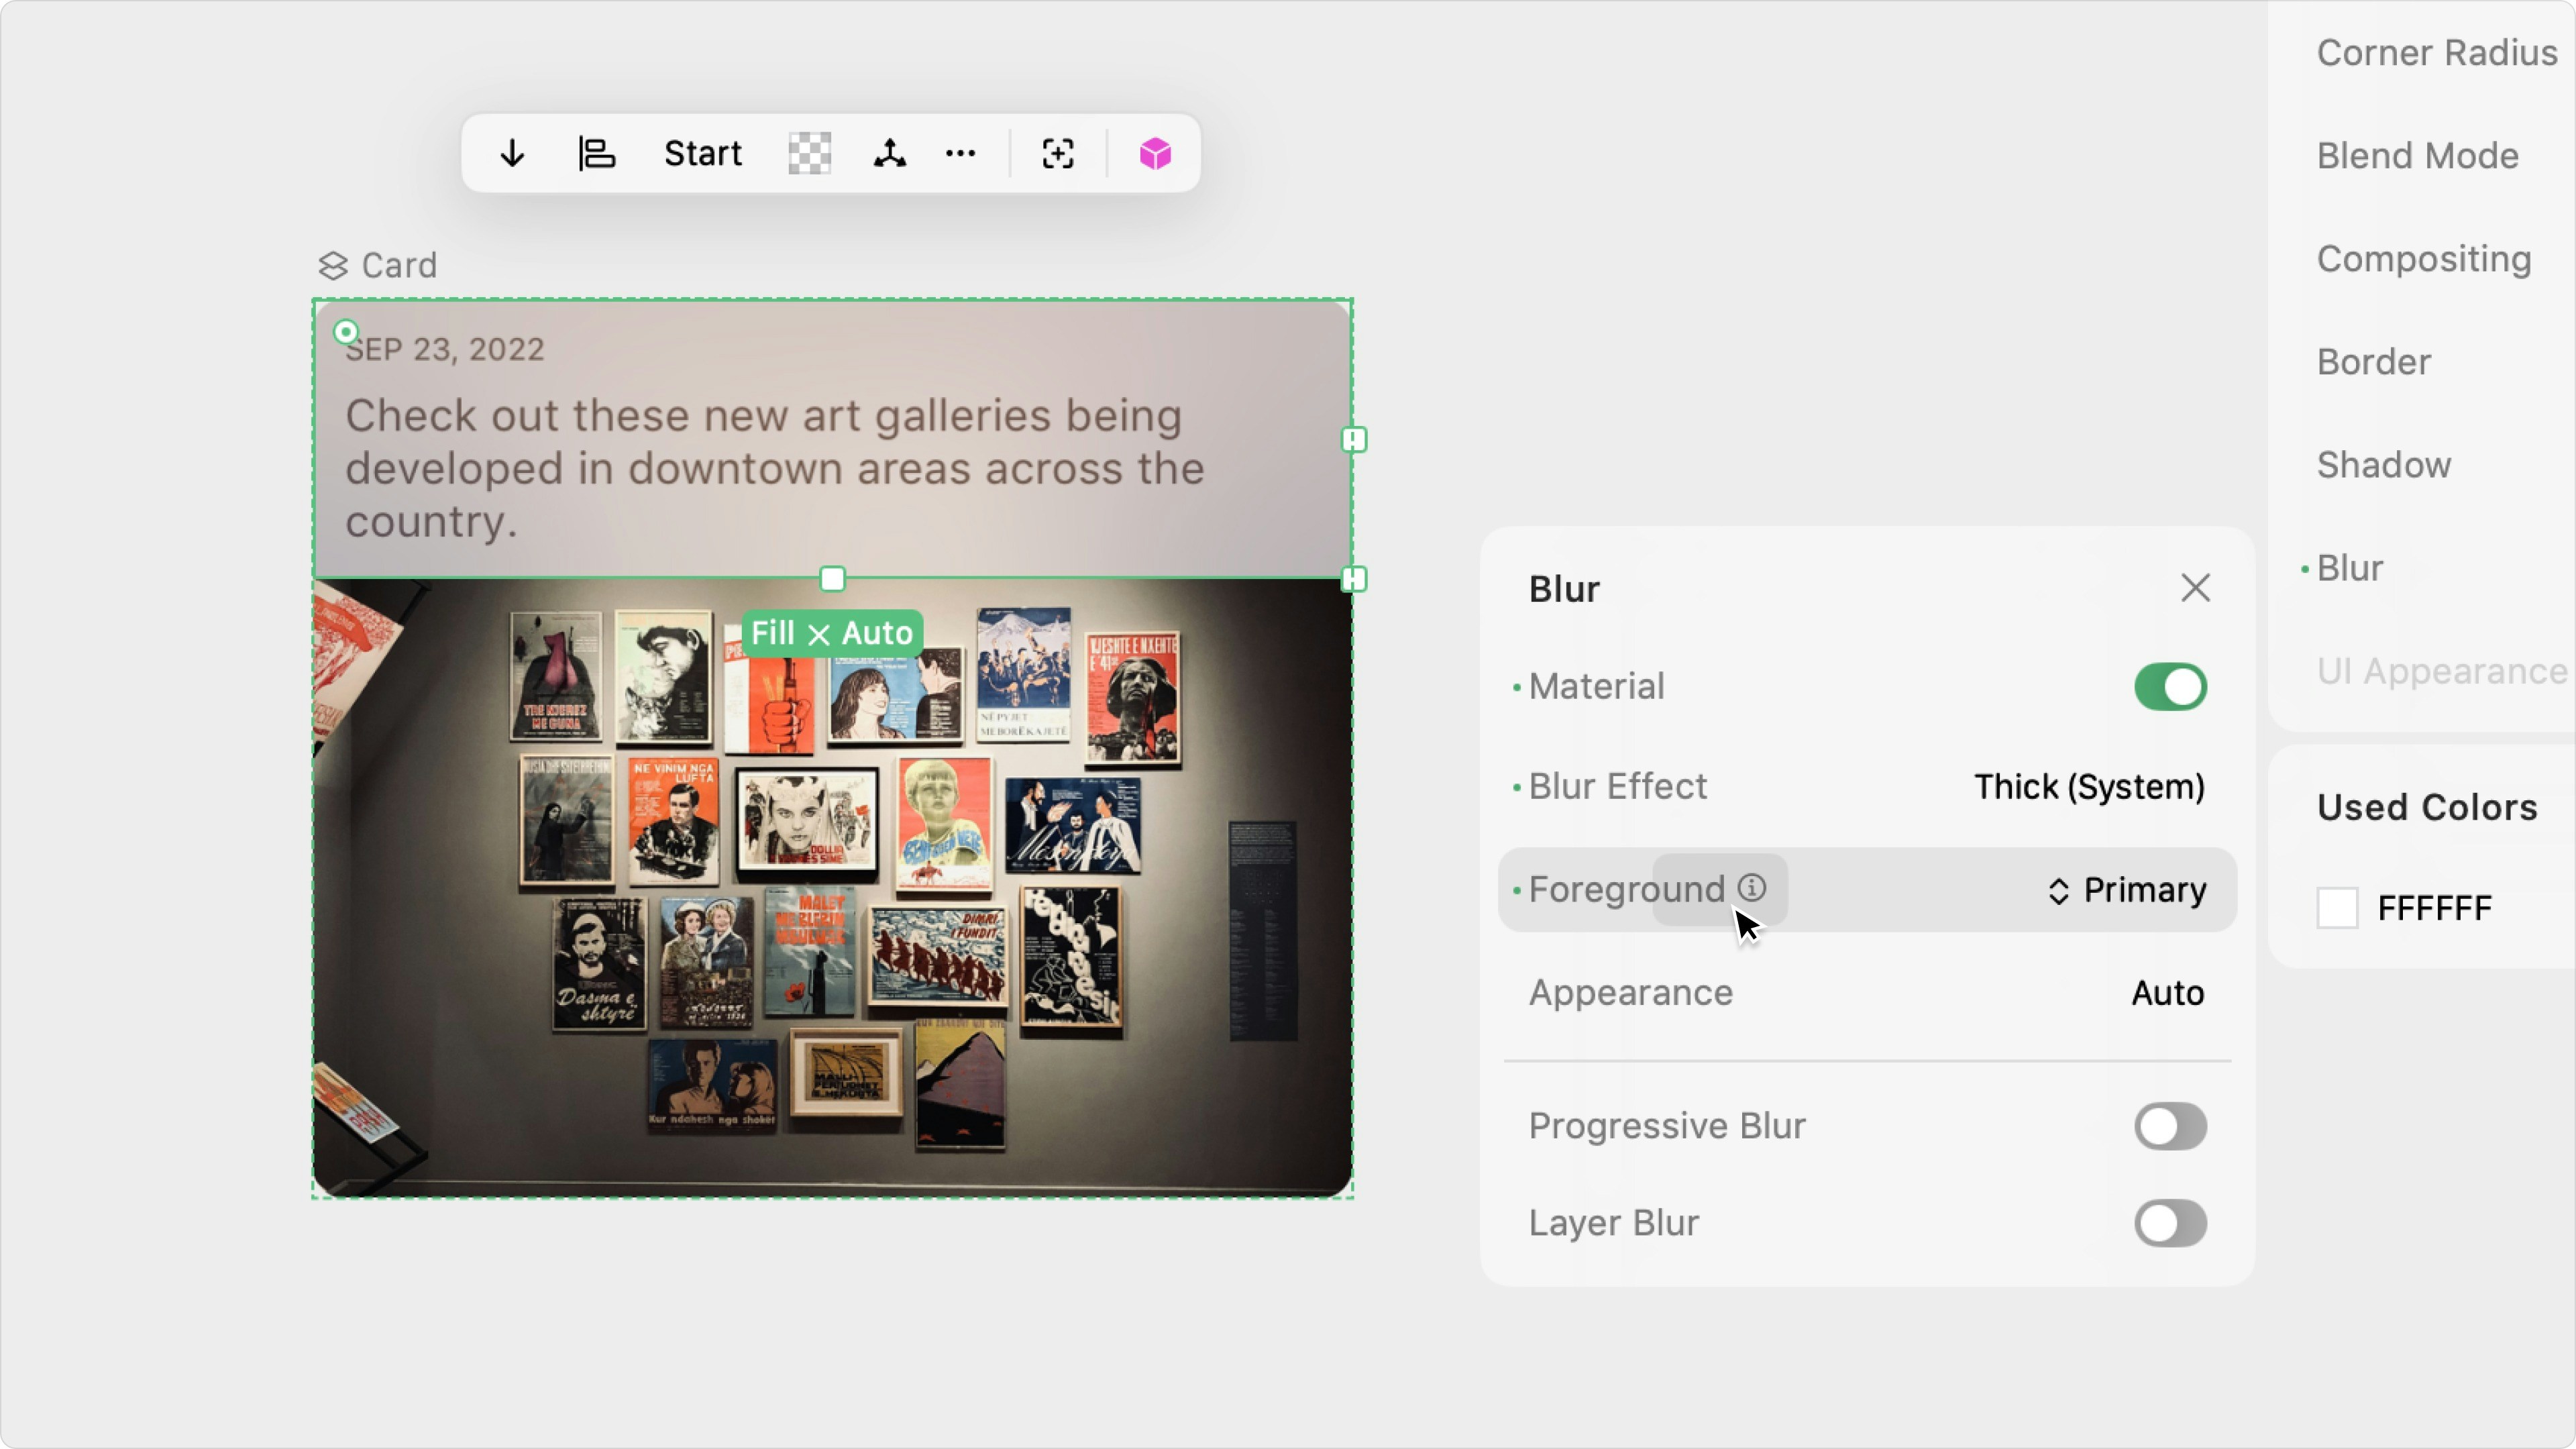Select Shadow in the properties list
Viewport: 2576px width, 1449px height.
2383,465
